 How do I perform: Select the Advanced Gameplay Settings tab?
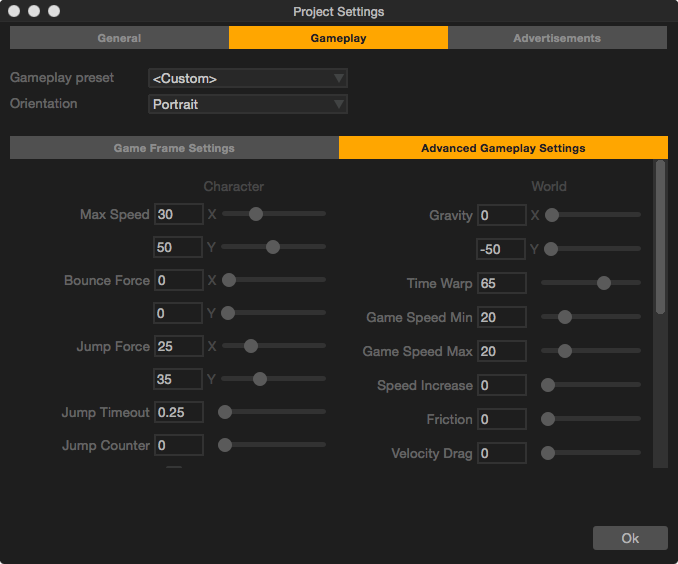coord(503,148)
